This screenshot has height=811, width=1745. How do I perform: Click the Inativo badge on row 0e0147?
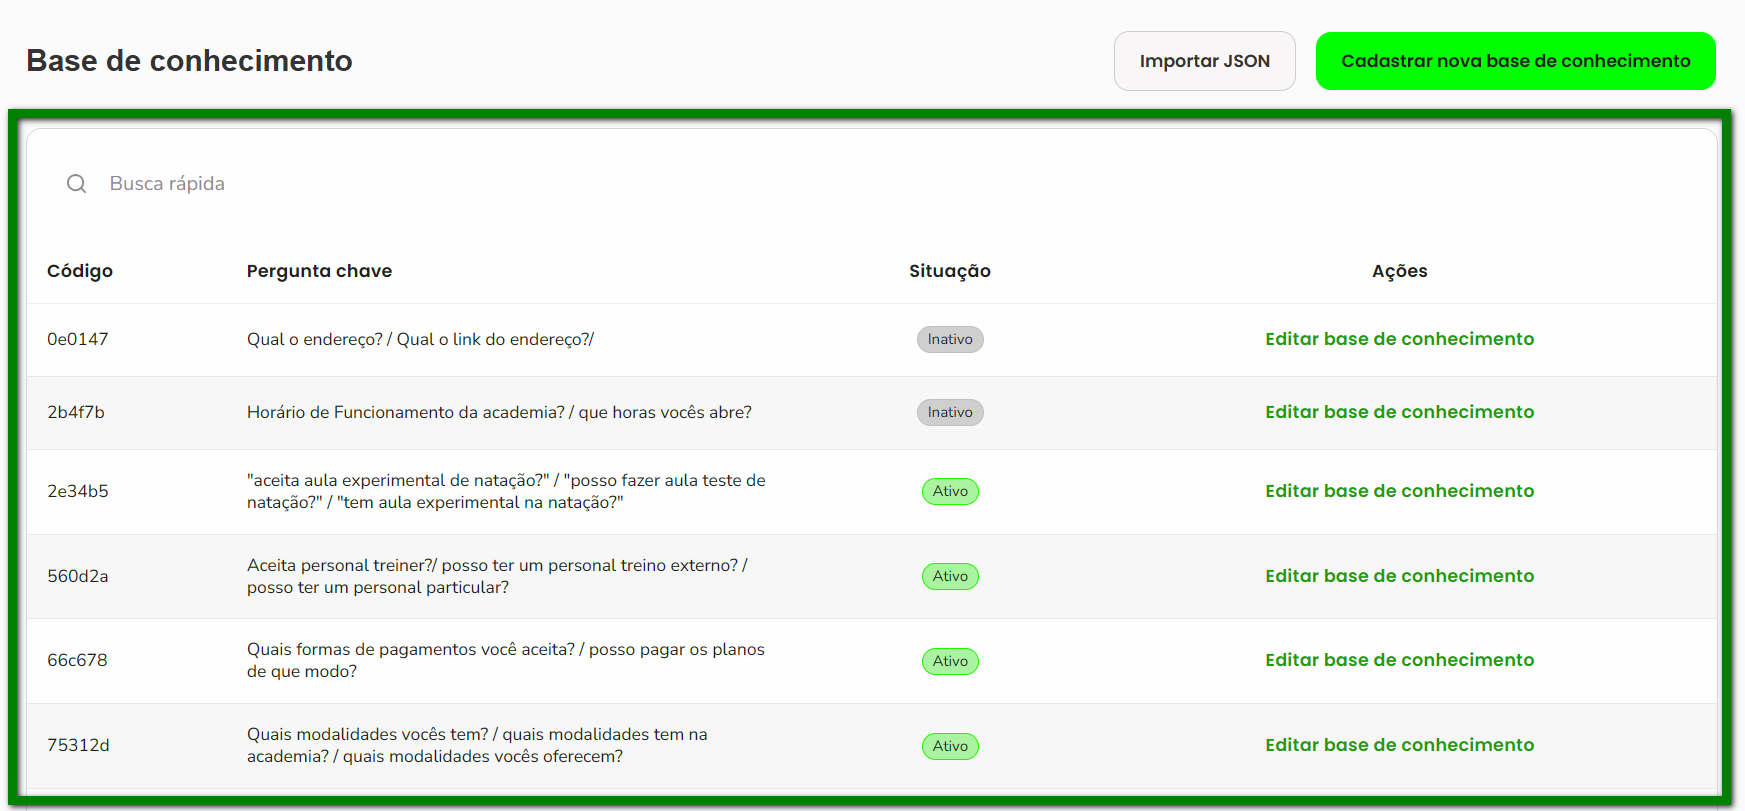[x=950, y=340]
